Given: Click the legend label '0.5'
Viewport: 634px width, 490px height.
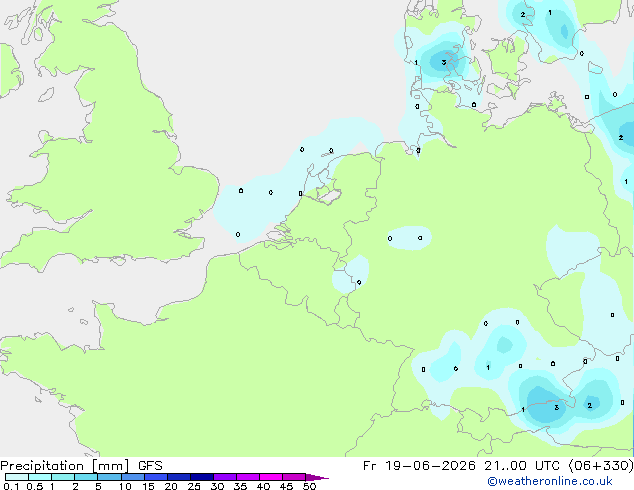Looking at the screenshot, I should (34, 486).
